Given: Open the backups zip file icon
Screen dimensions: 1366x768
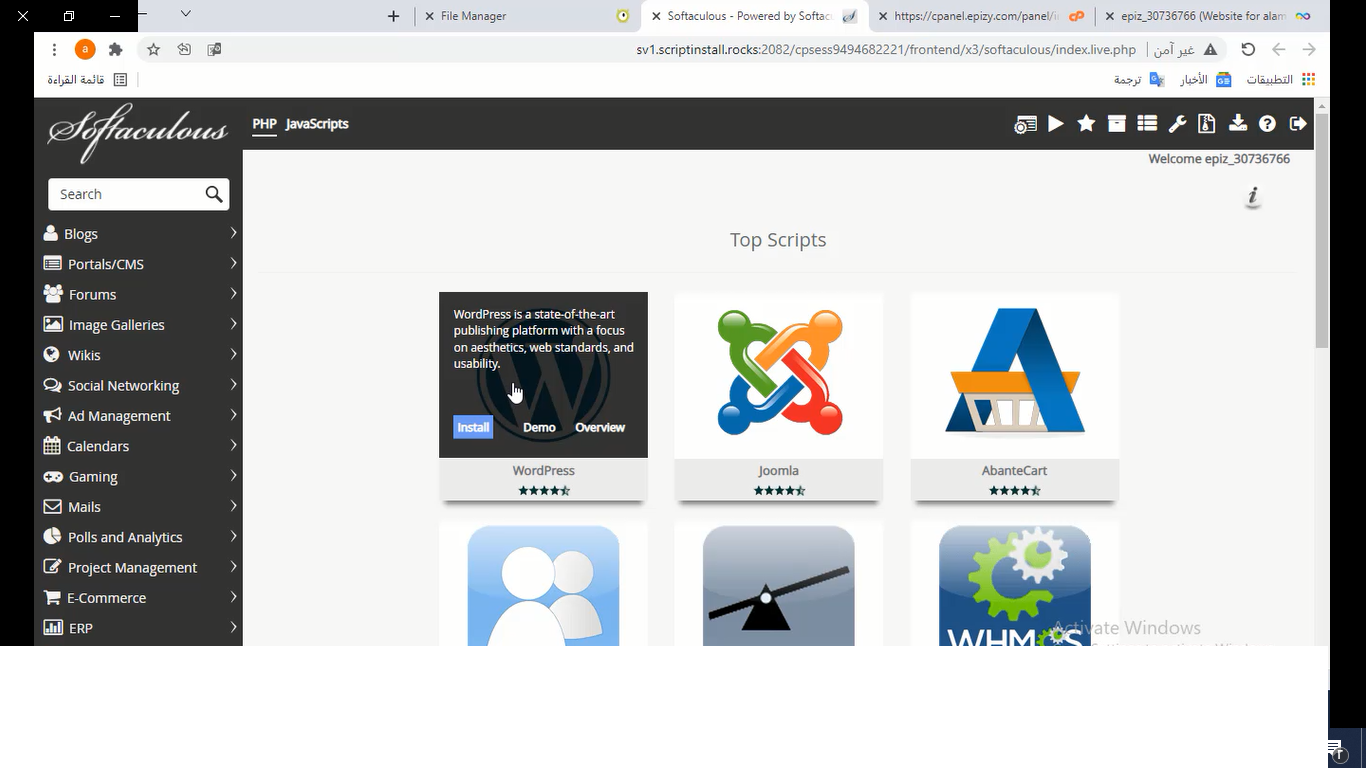Looking at the screenshot, I should tap(1207, 124).
